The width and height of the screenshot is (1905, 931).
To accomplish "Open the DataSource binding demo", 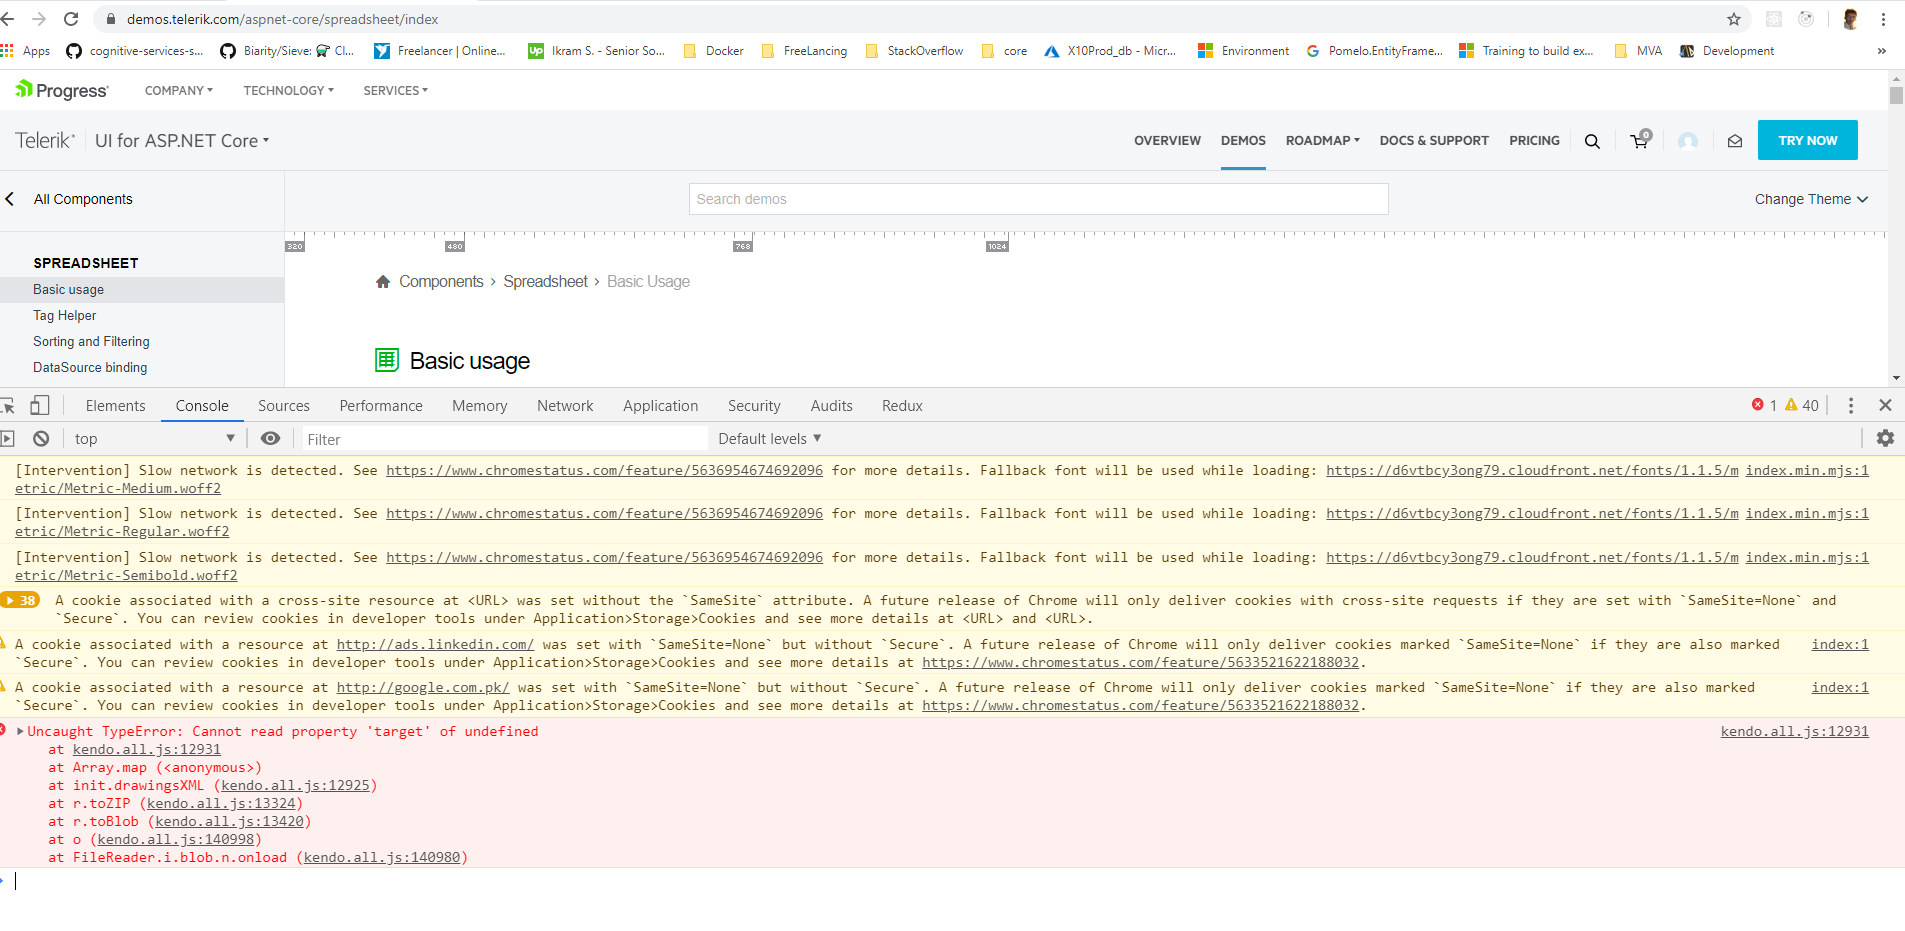I will tap(90, 367).
